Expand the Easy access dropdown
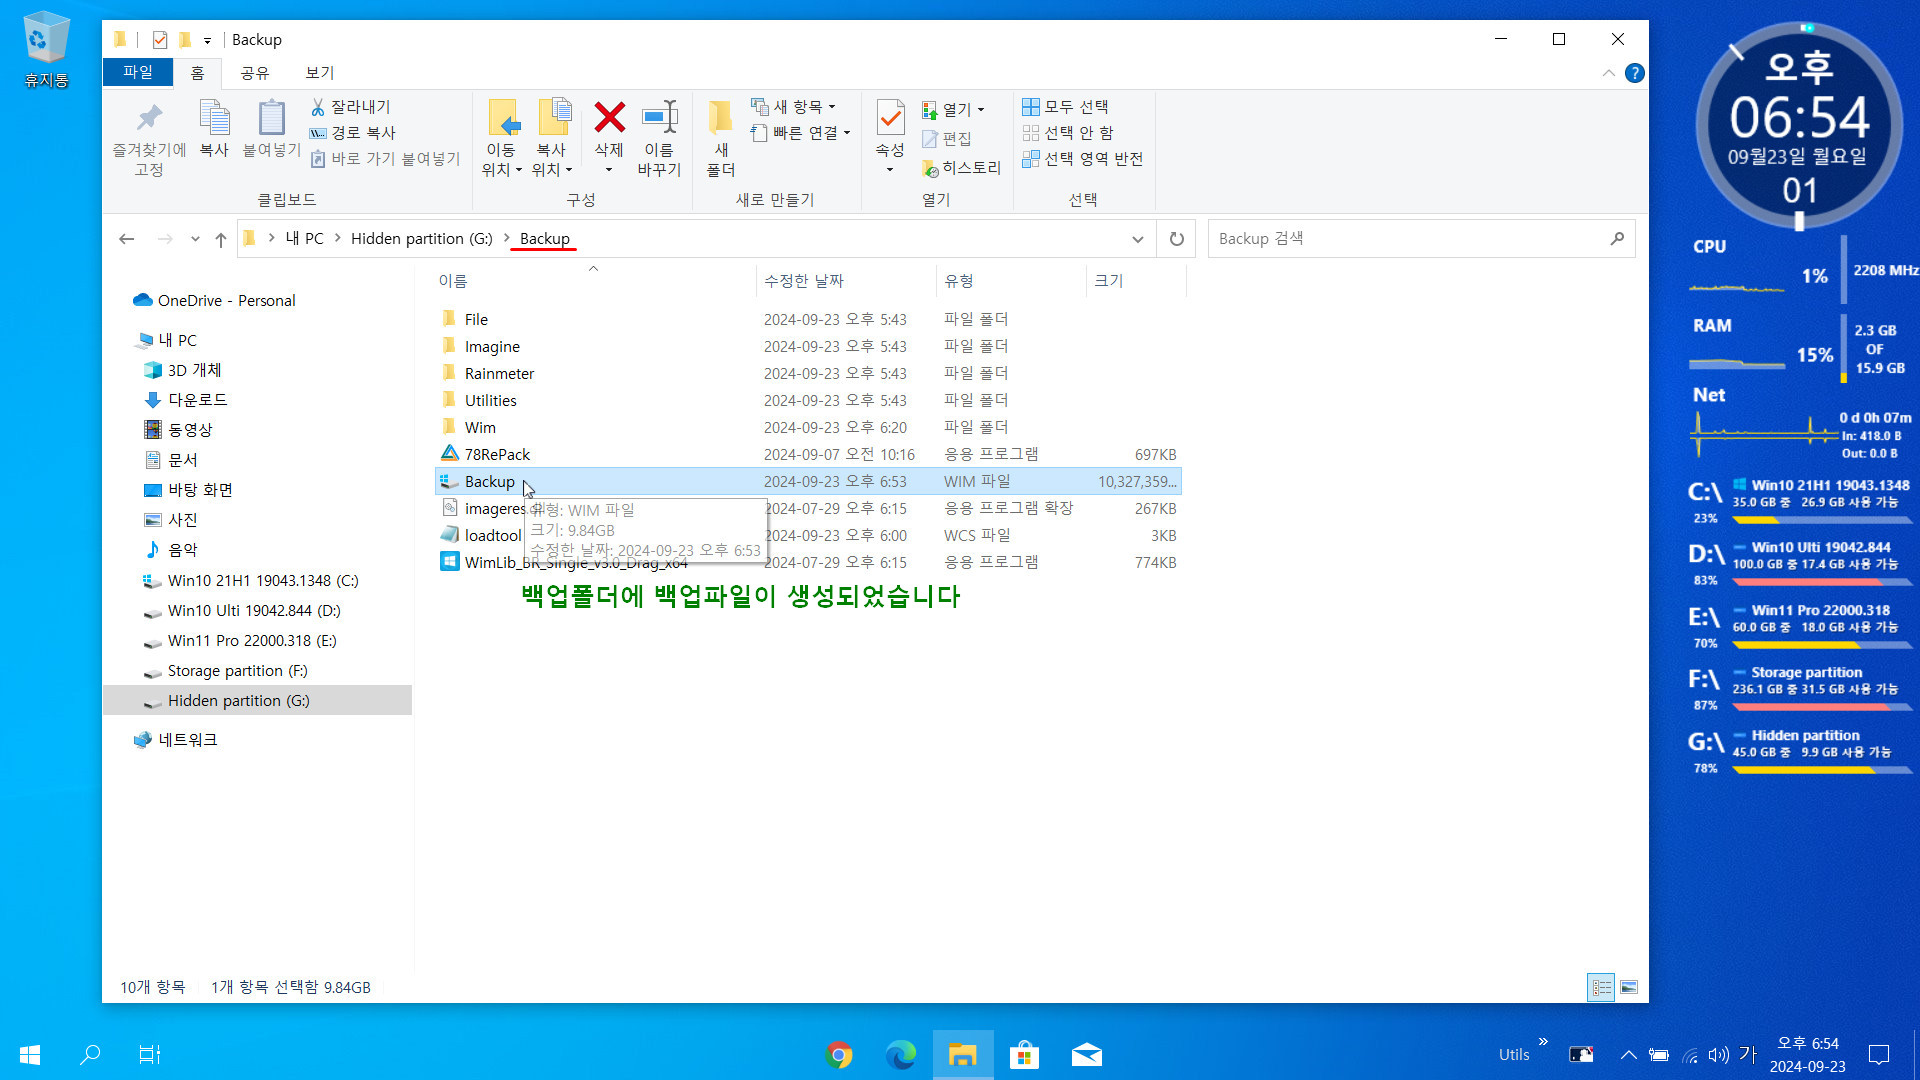The width and height of the screenshot is (1920, 1080). coord(802,133)
